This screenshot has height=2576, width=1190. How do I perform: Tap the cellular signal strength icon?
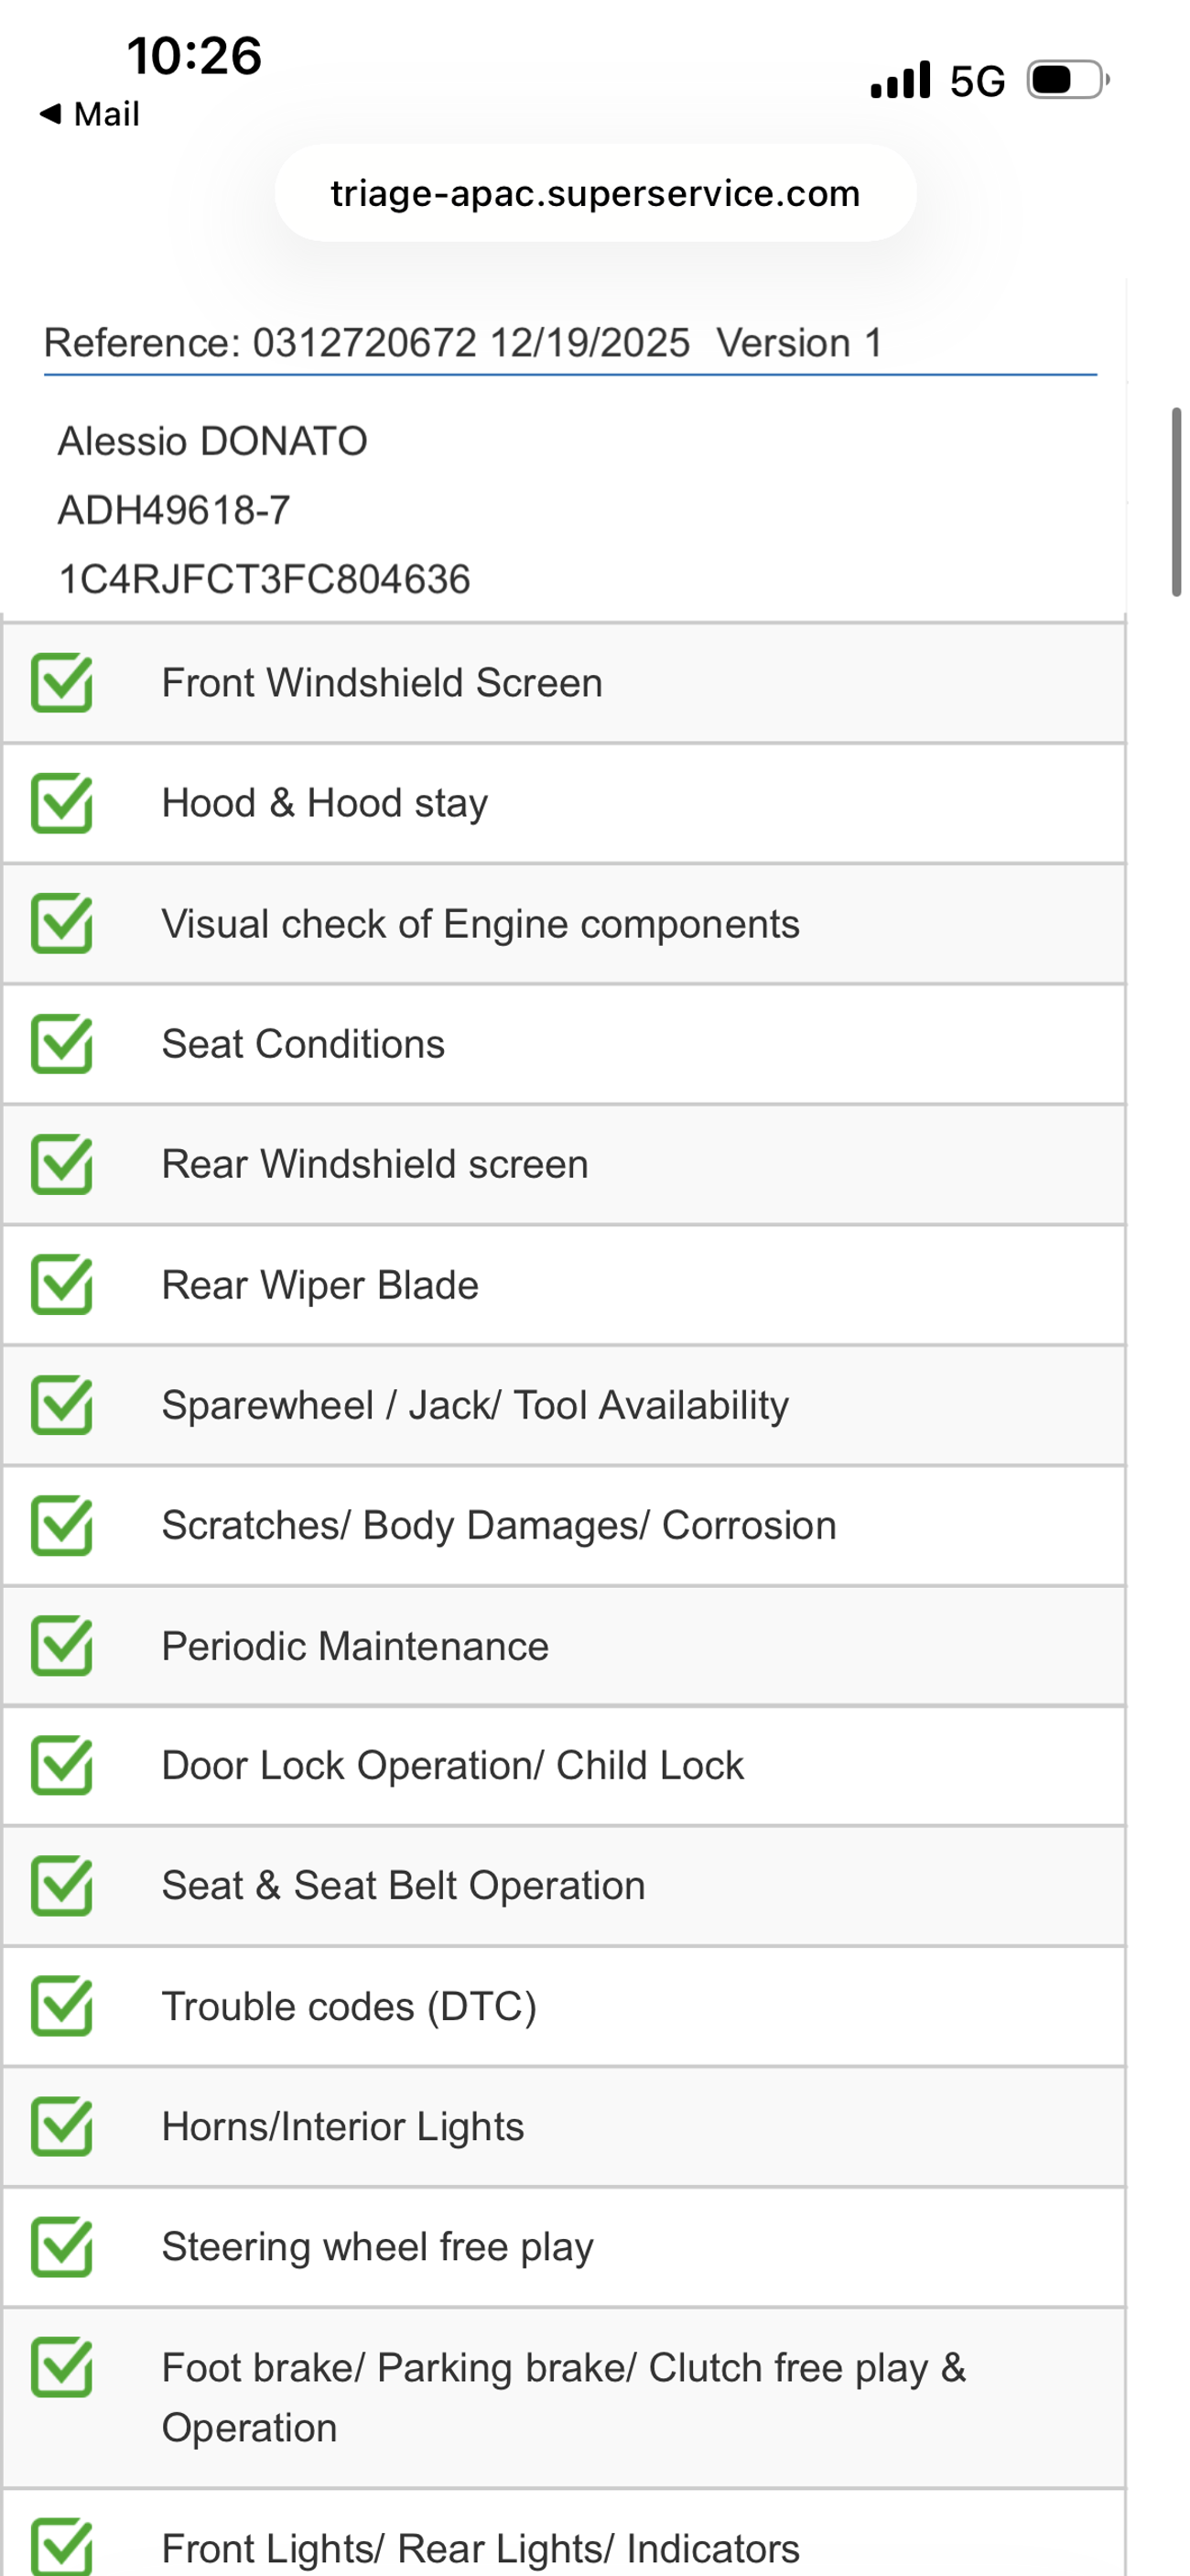click(x=900, y=80)
